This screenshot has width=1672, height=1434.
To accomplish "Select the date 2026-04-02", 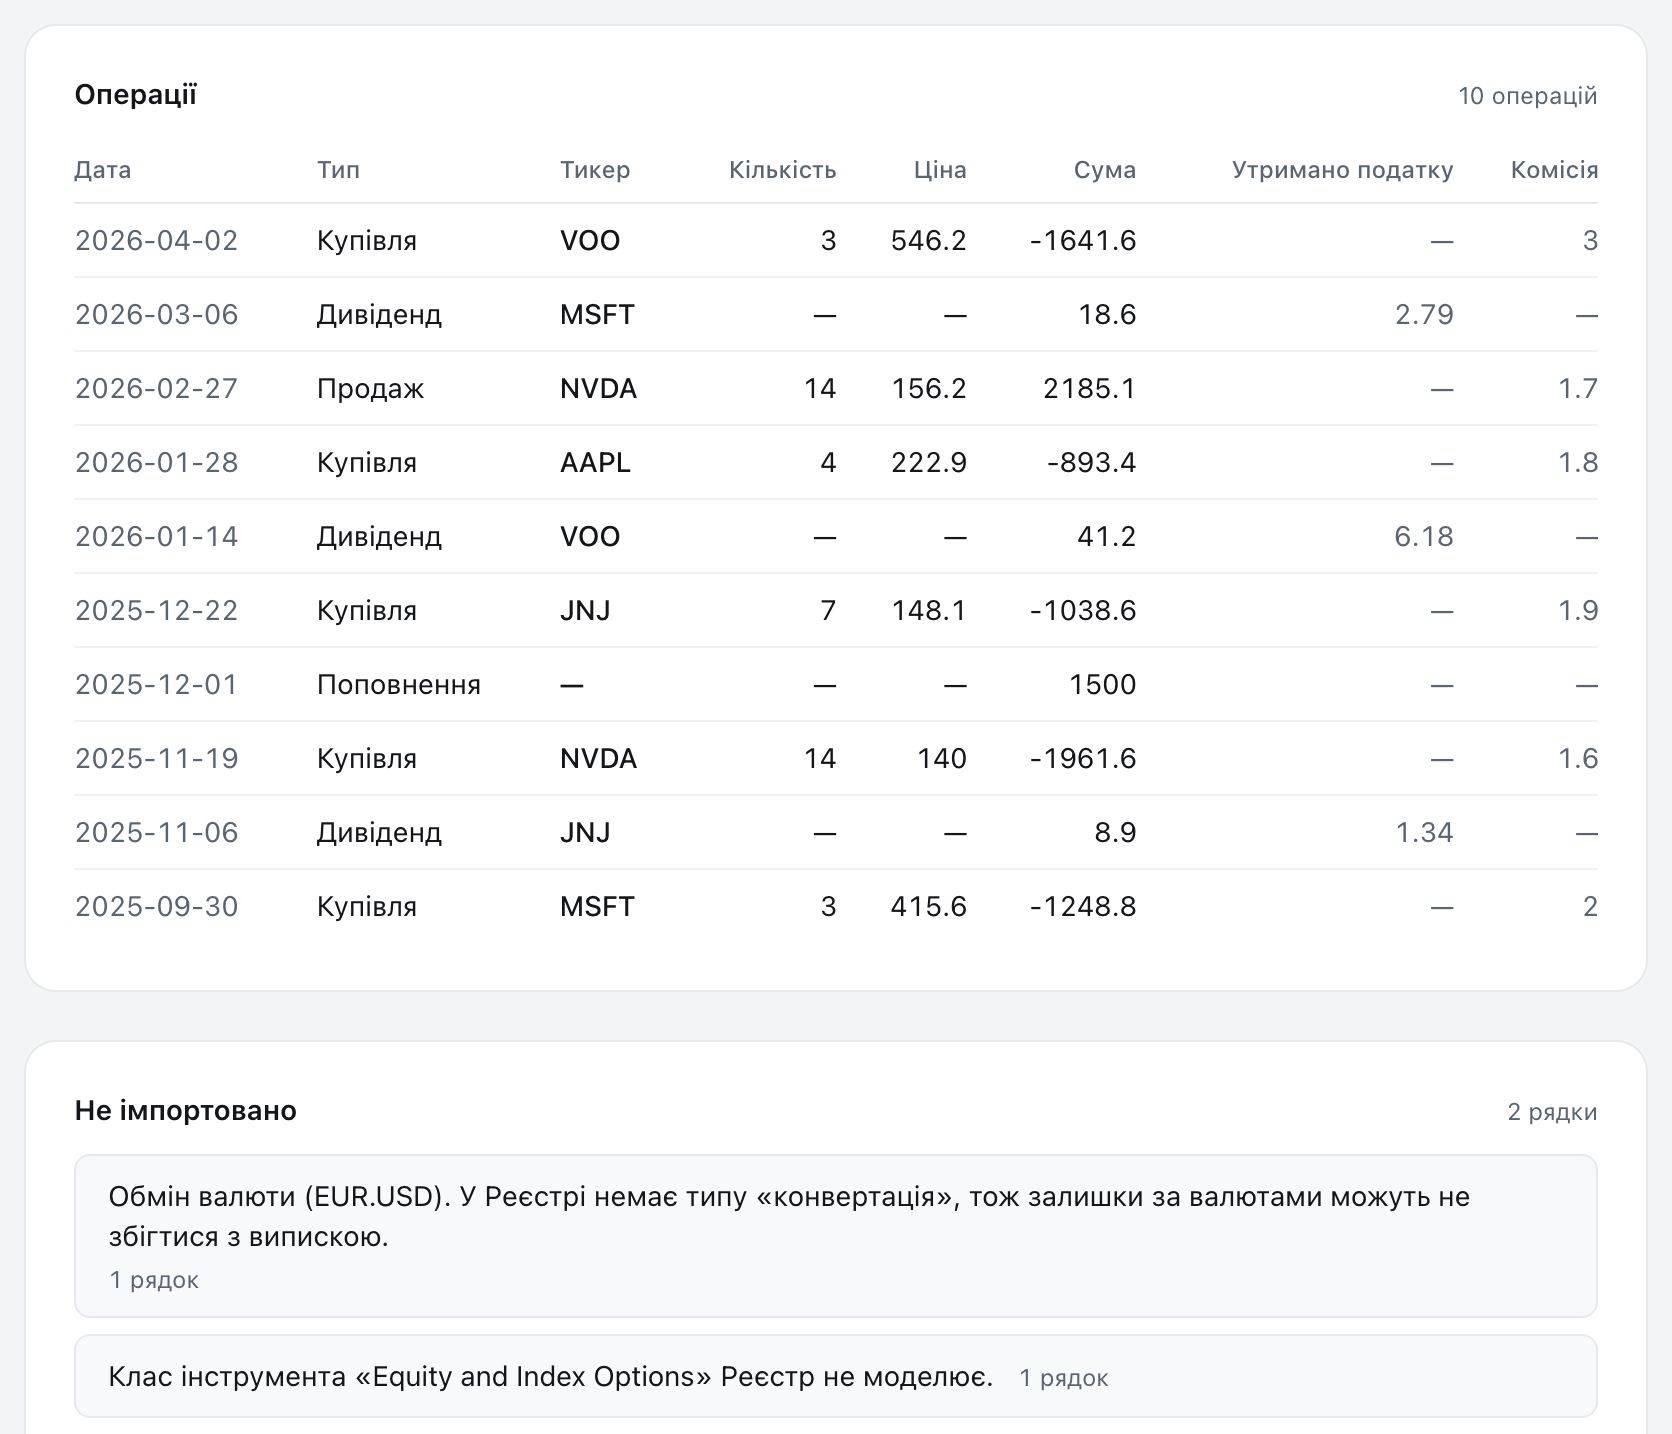I will point(157,241).
